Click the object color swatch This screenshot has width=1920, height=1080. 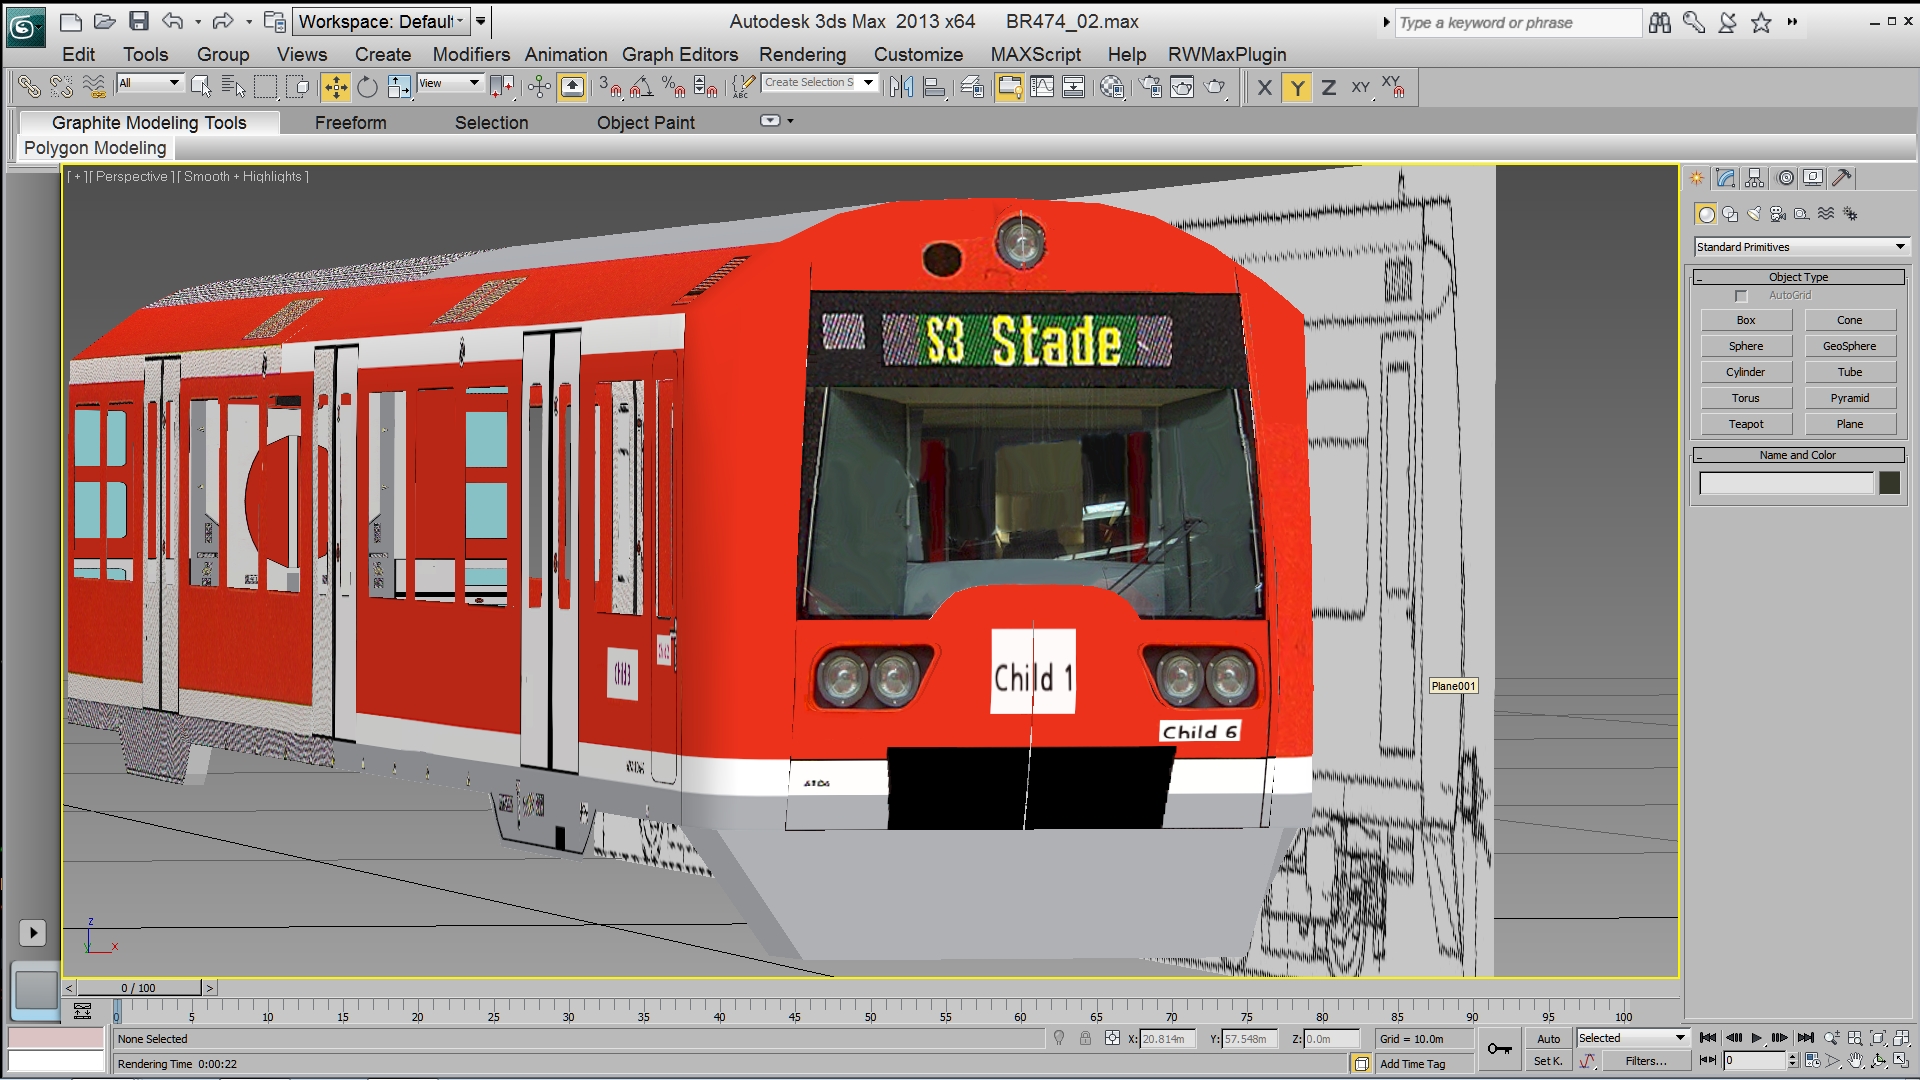tap(1889, 483)
